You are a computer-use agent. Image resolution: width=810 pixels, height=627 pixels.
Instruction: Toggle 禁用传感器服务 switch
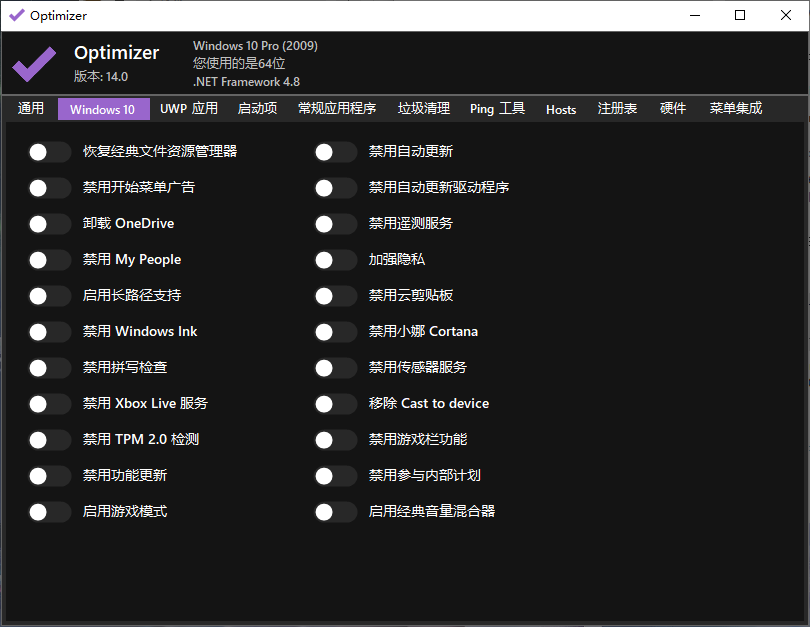336,368
